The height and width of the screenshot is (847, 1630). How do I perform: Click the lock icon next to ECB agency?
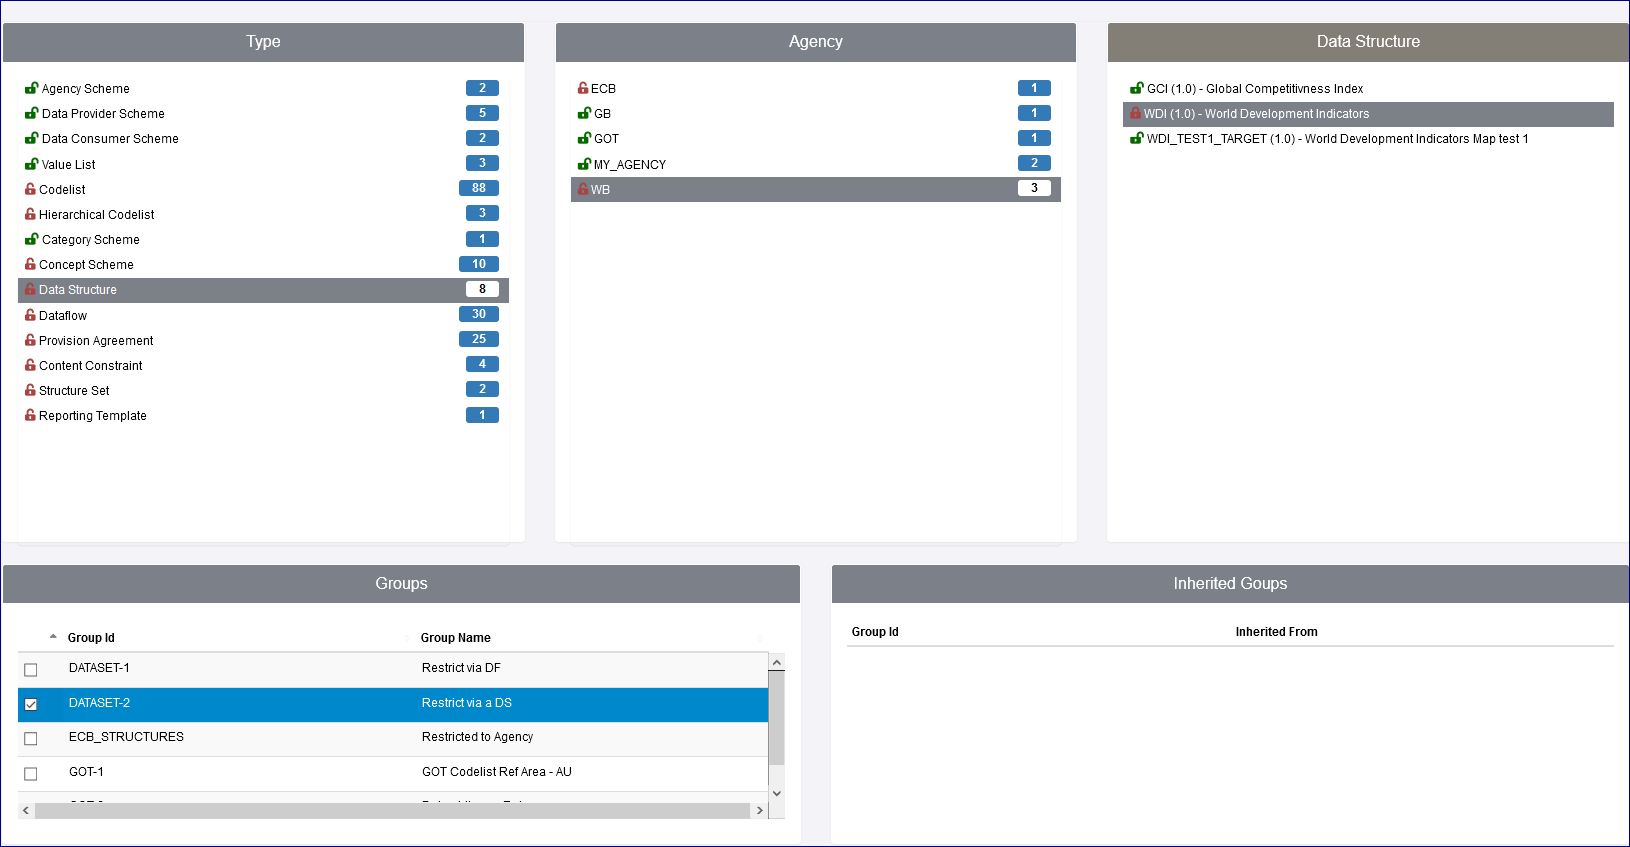583,88
